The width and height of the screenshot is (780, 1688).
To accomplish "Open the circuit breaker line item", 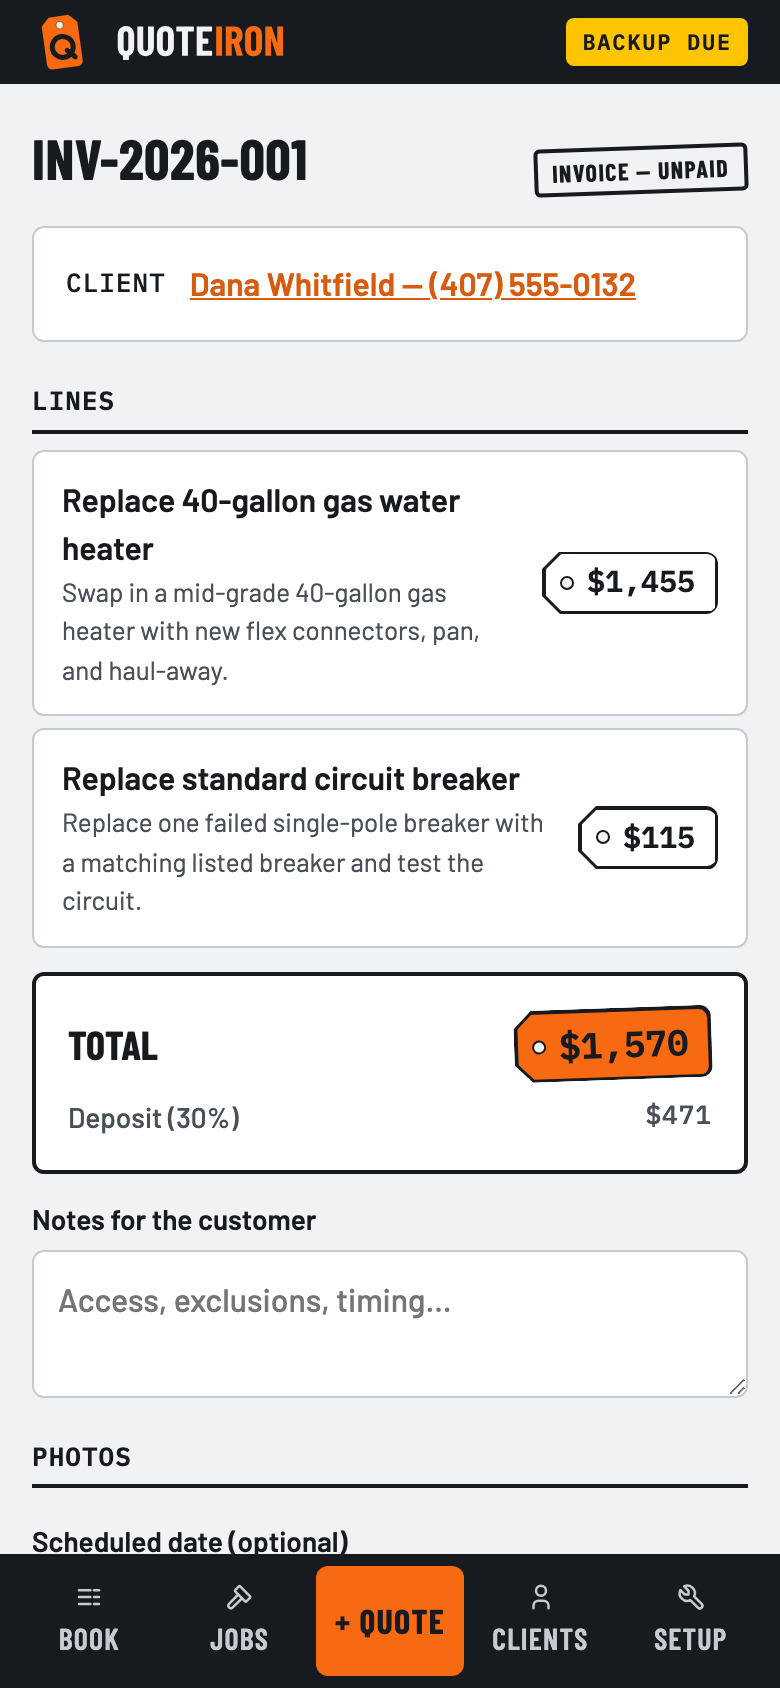I will tap(390, 838).
